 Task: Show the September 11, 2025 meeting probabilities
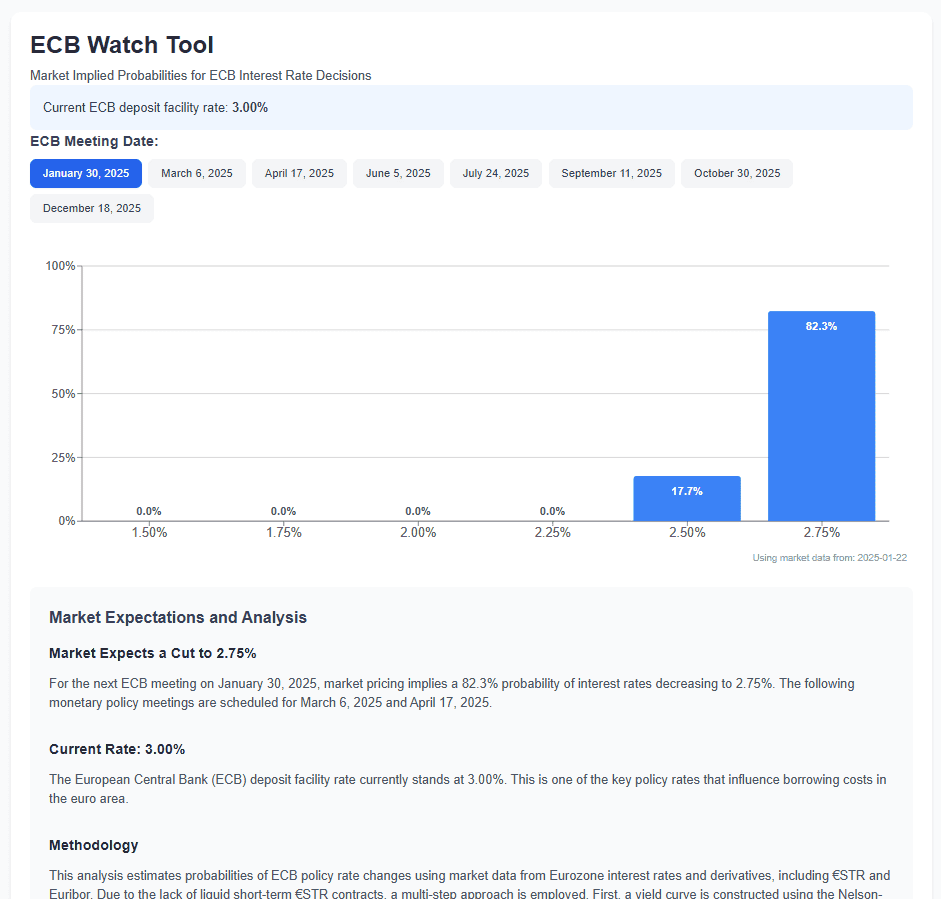point(611,174)
